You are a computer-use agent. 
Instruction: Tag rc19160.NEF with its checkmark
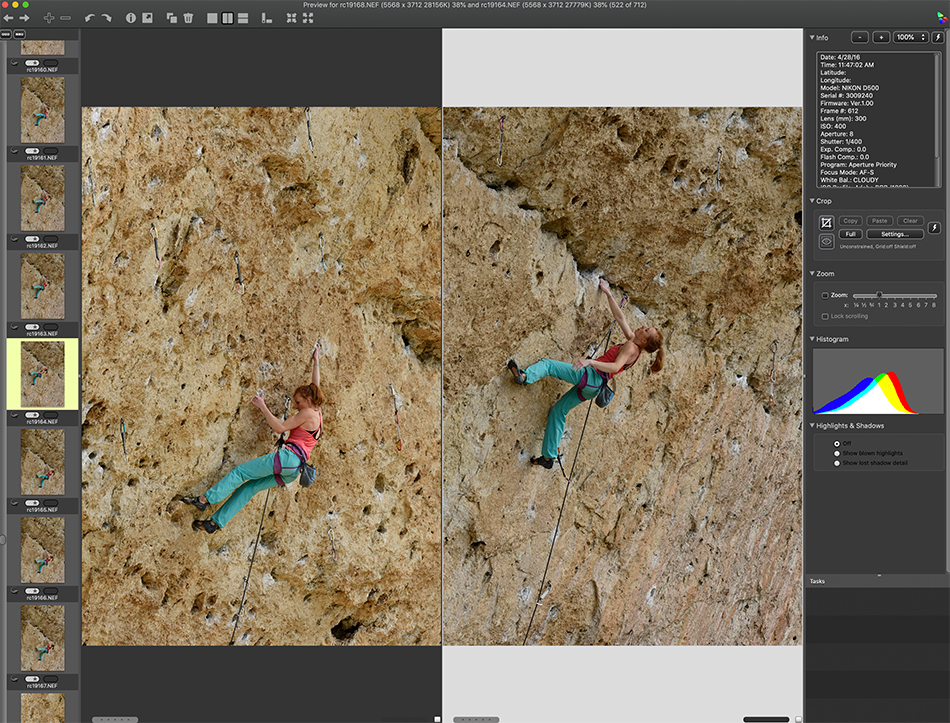[x=15, y=63]
